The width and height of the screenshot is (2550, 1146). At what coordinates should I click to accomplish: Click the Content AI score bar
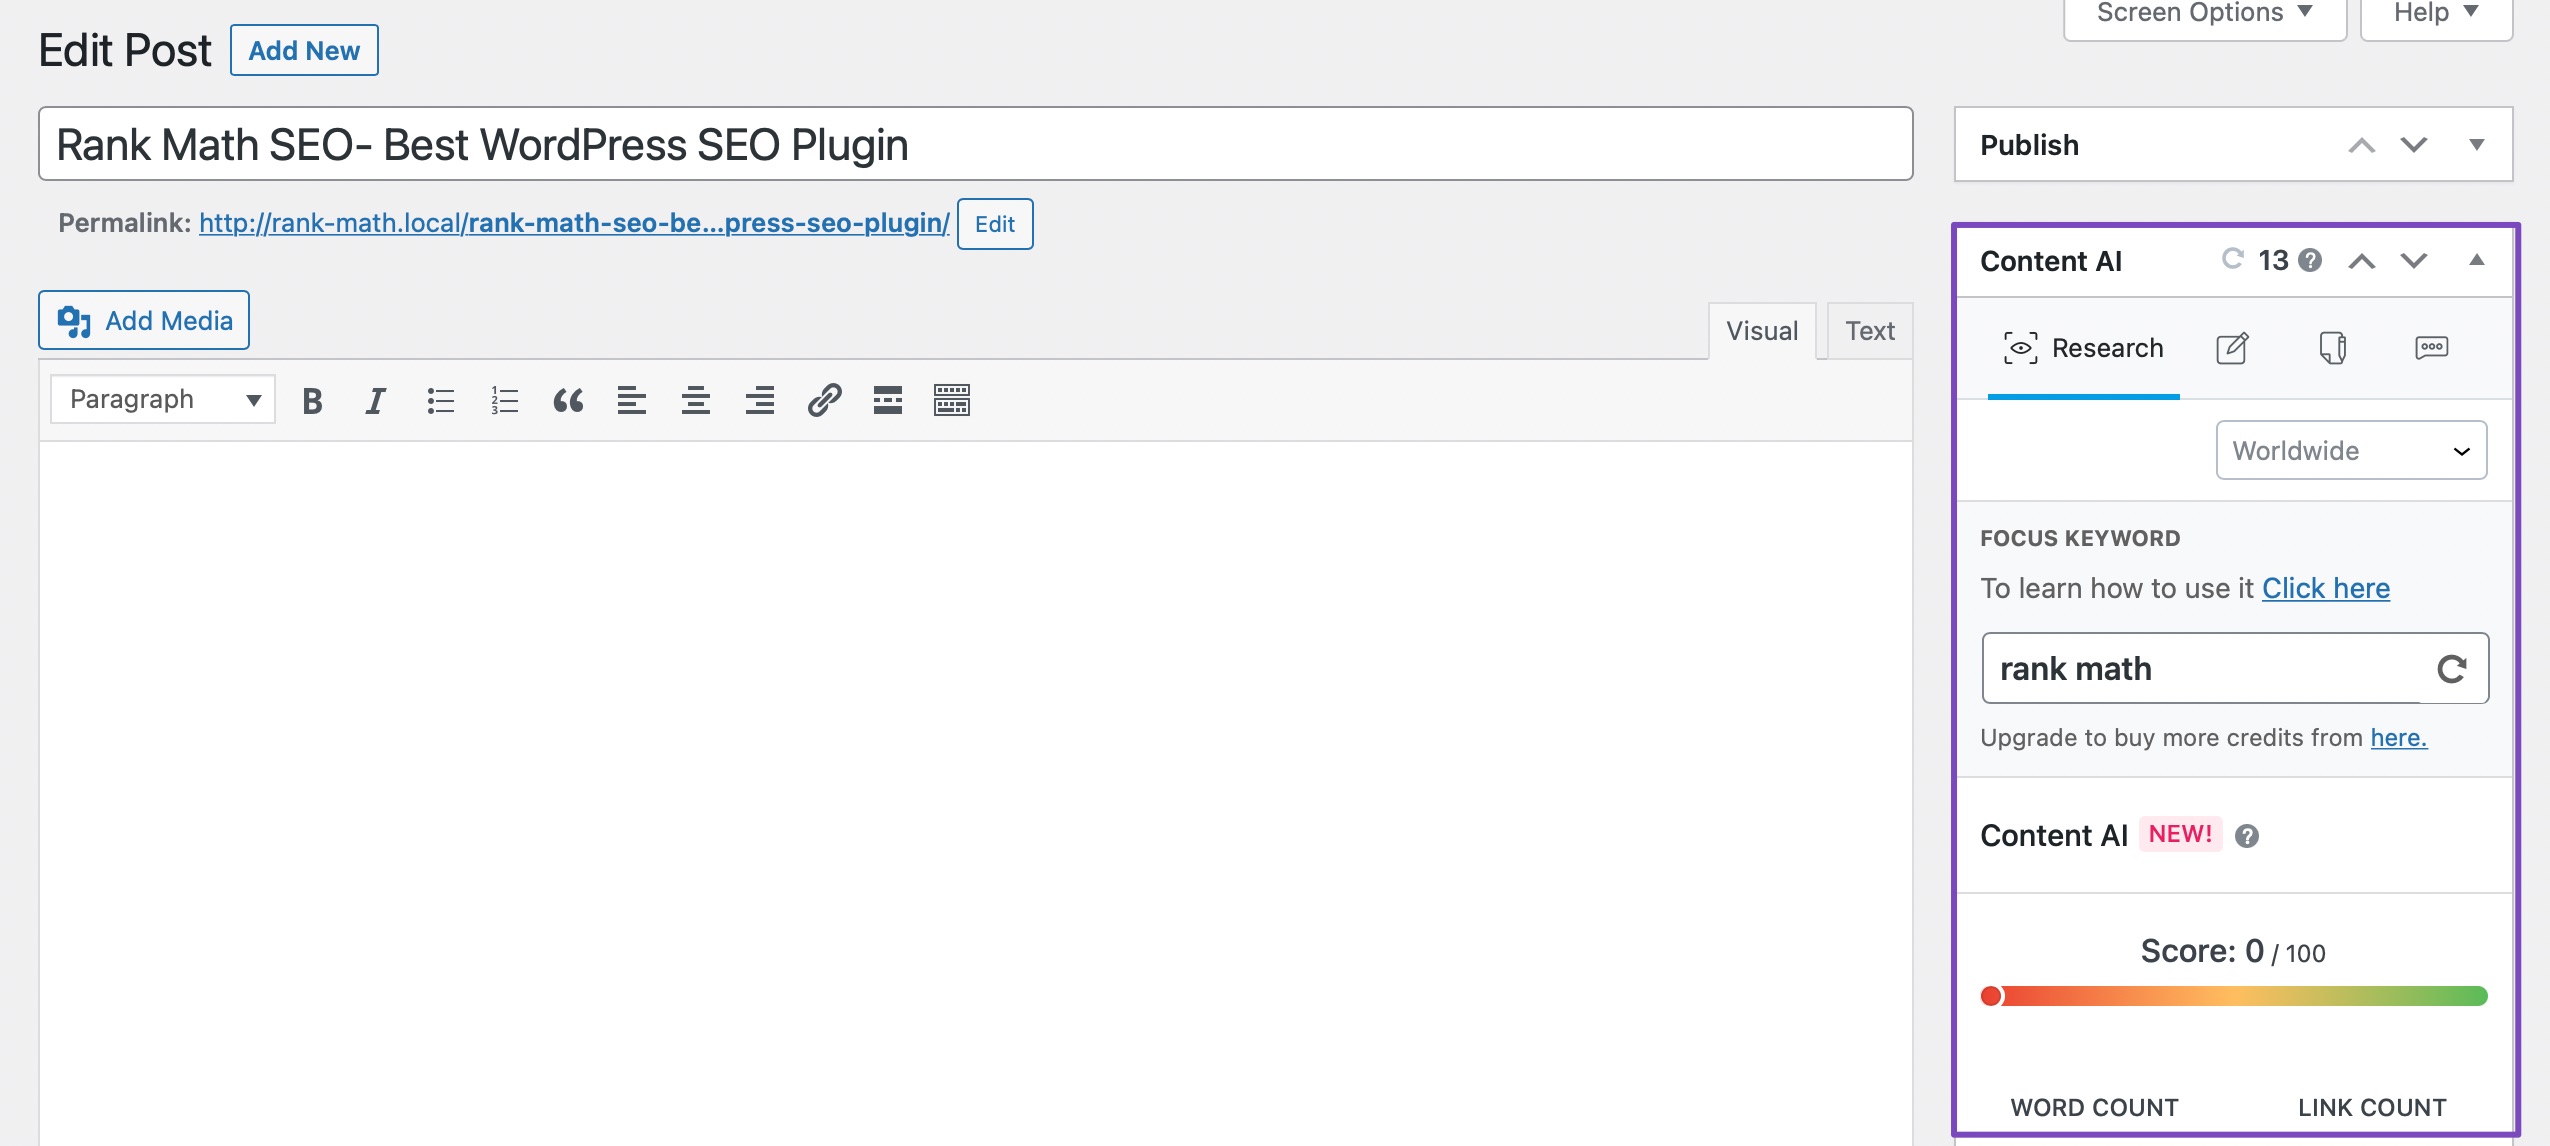tap(2234, 996)
